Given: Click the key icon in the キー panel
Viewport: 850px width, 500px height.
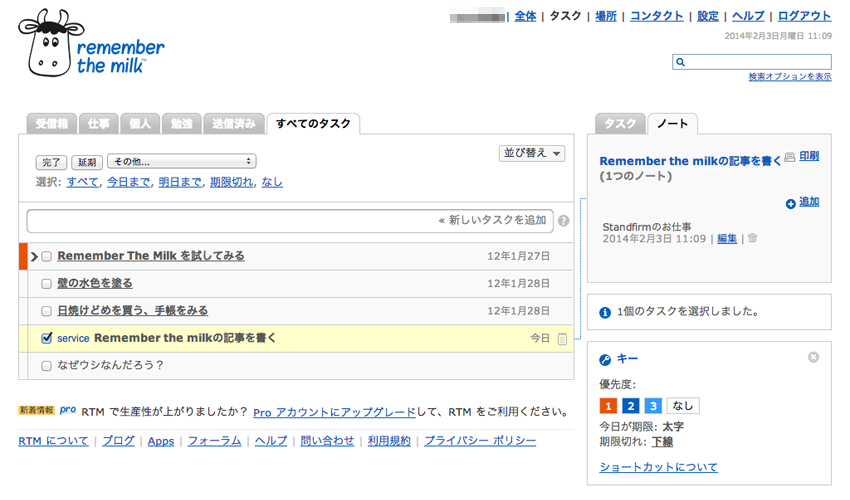Looking at the screenshot, I should [605, 360].
